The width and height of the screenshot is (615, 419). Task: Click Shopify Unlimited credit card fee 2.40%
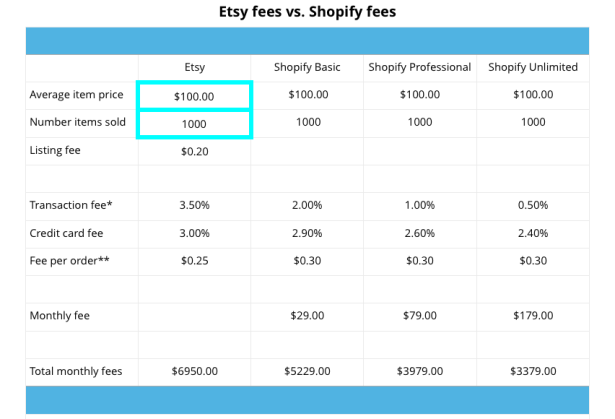[x=533, y=233]
